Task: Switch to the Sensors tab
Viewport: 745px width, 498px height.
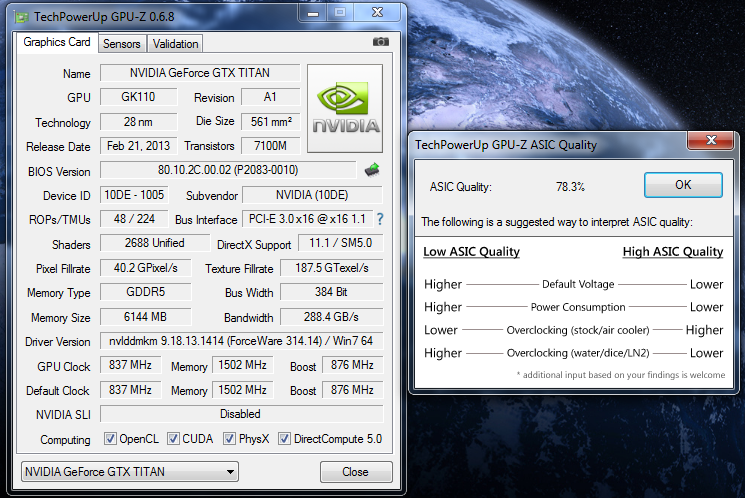Action: 122,44
